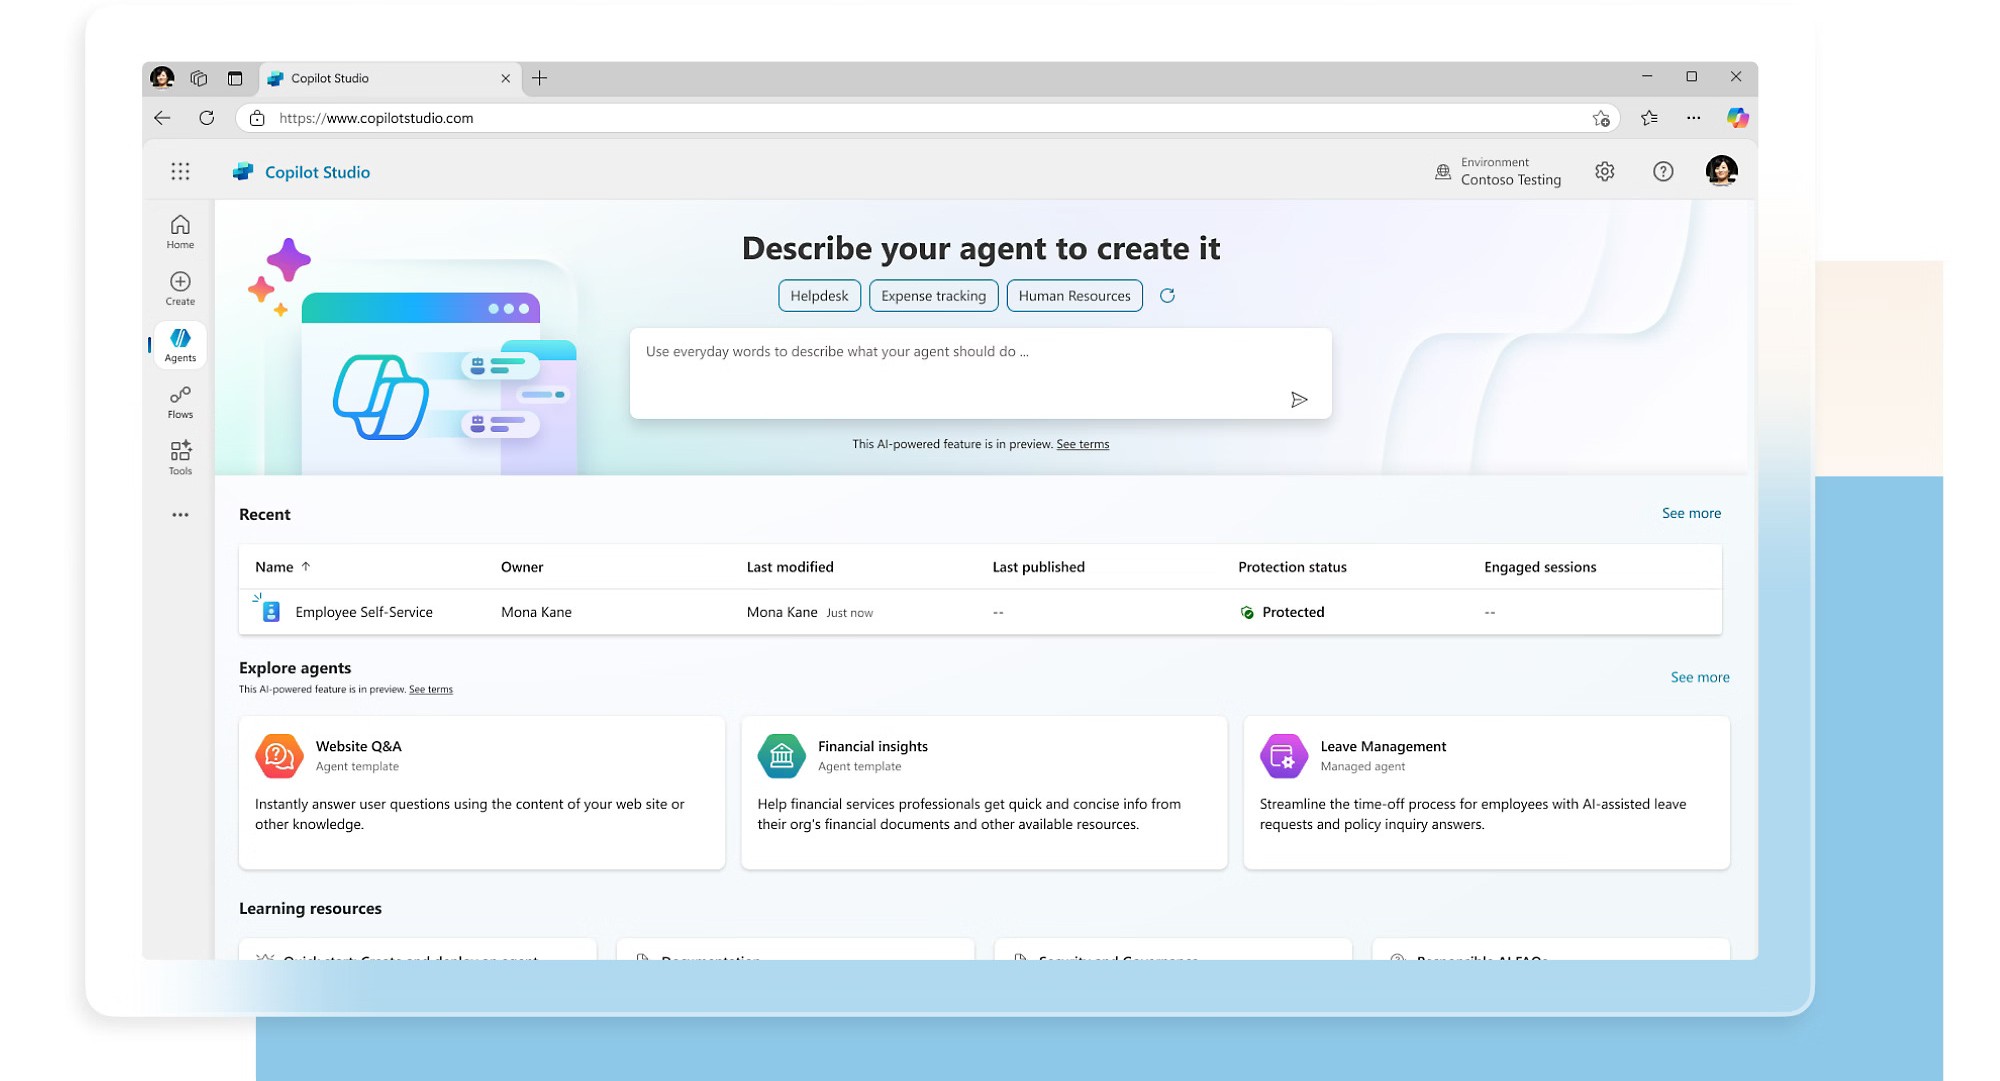
Task: Open the app launcher waffle grid
Action: (180, 172)
